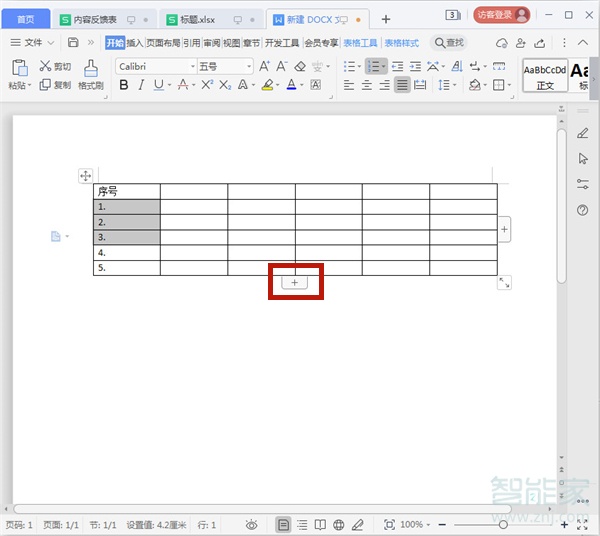
Task: Click the table move handle
Action: [x=85, y=176]
